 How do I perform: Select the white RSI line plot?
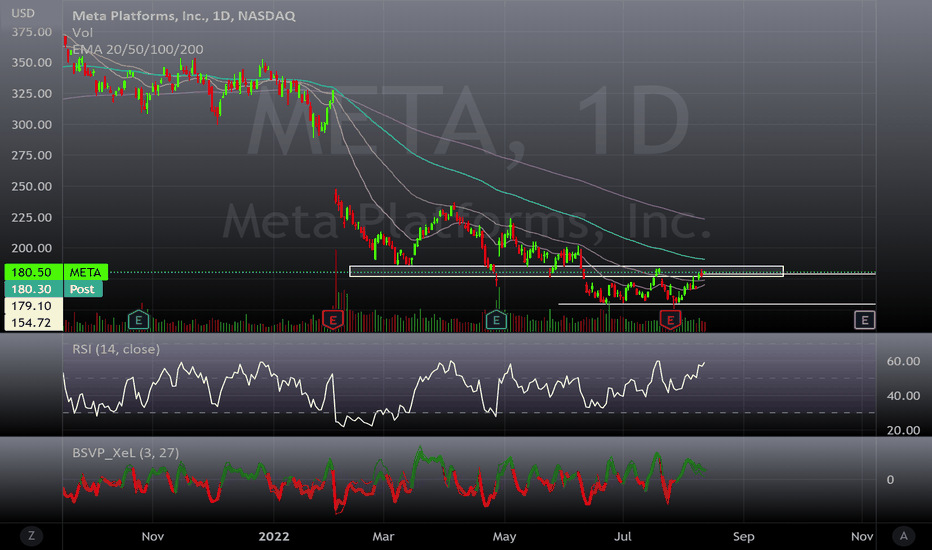[384, 392]
